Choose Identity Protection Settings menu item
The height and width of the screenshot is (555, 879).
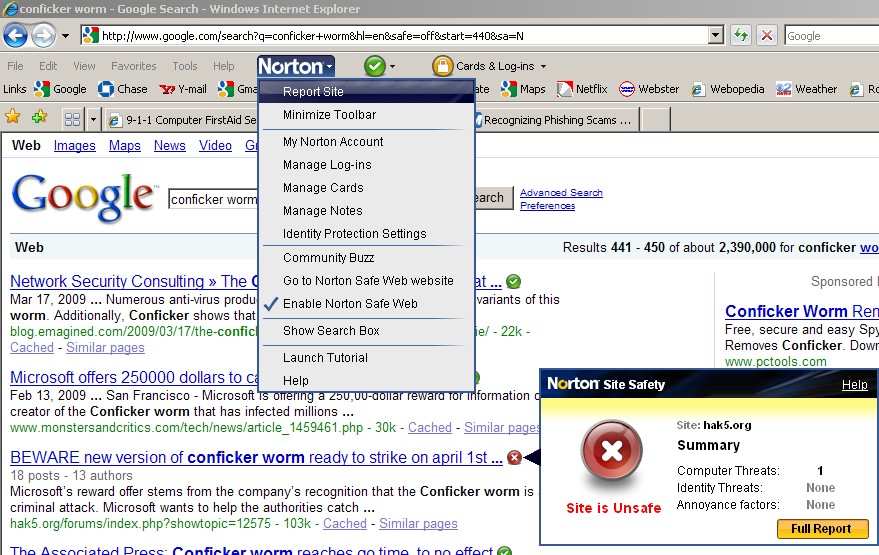(x=354, y=234)
